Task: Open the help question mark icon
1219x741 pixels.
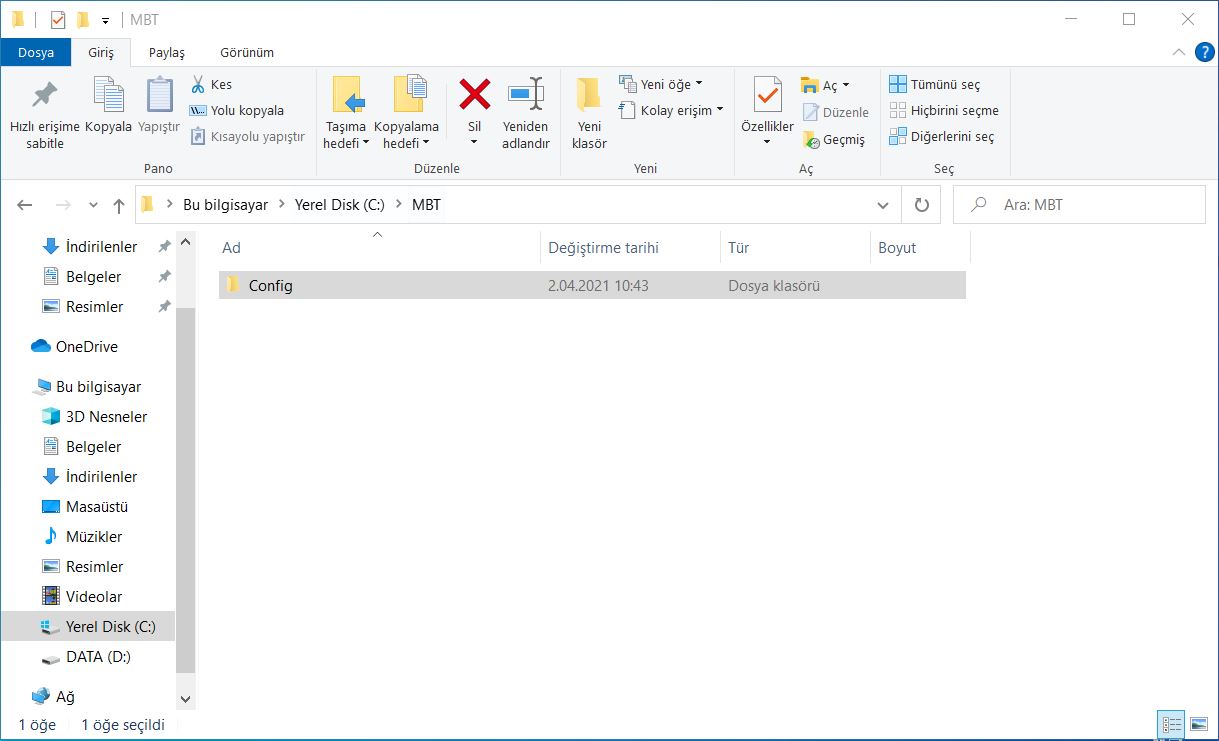Action: pyautogui.click(x=1204, y=52)
